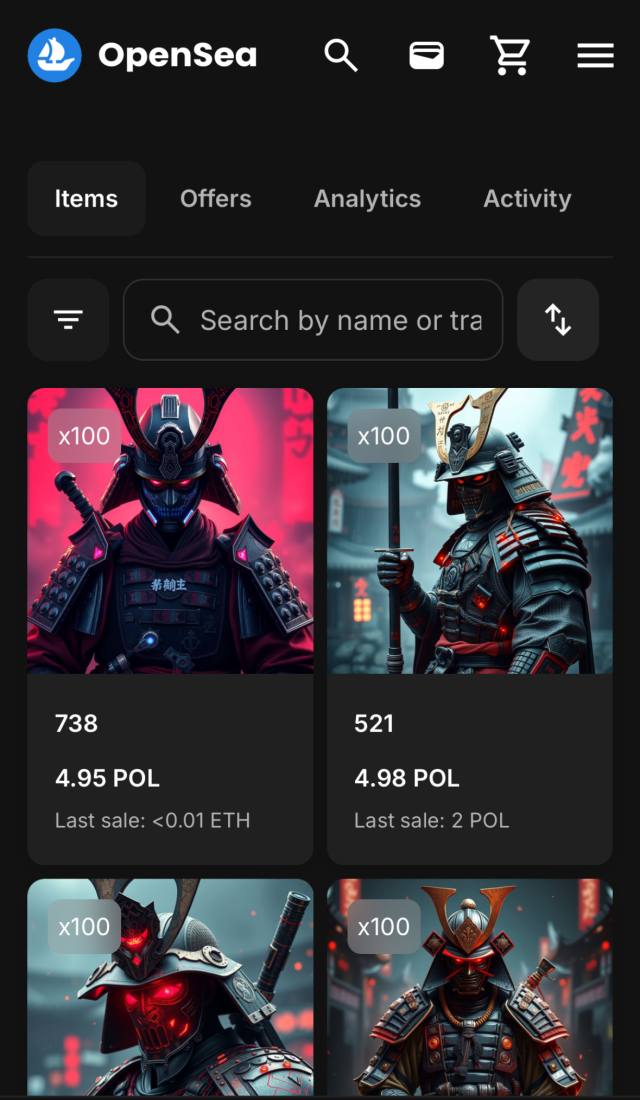Select the Items tab

86,199
